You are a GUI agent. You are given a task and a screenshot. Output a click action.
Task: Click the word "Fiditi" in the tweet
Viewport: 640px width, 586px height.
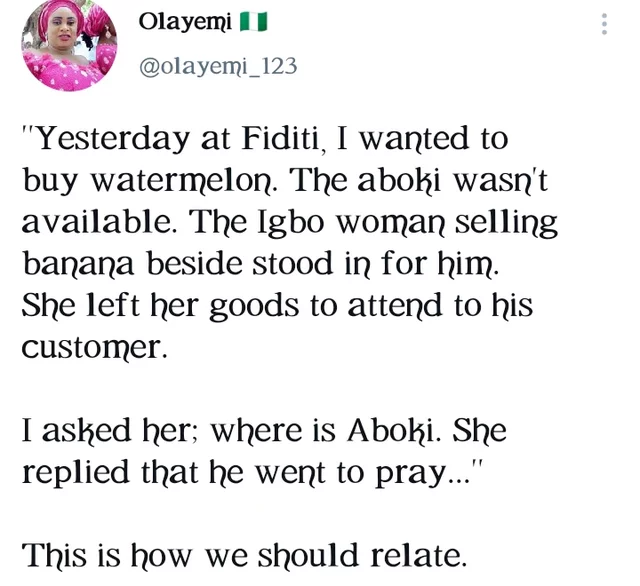click(x=282, y=138)
